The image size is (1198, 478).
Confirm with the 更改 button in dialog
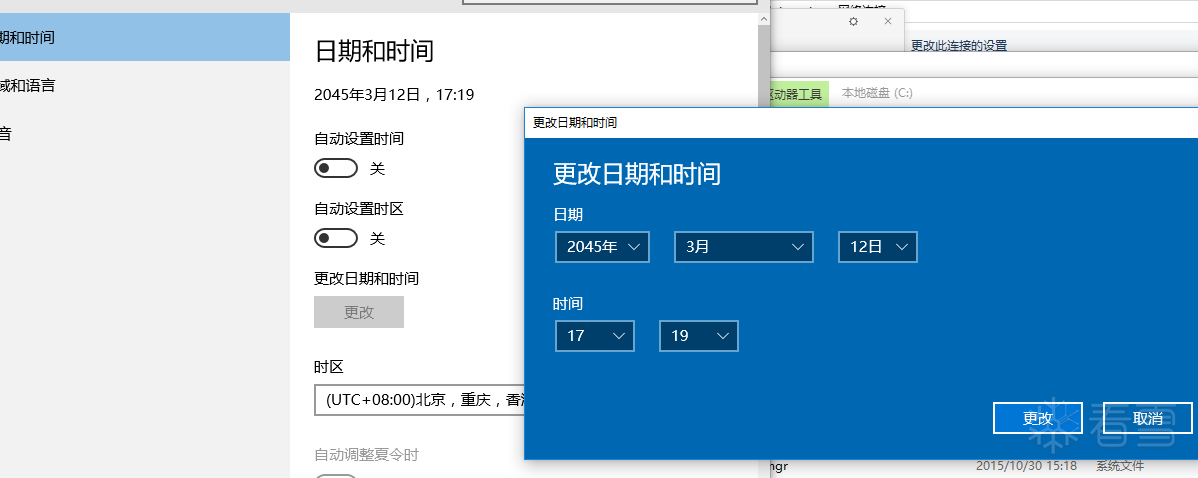pos(1038,418)
